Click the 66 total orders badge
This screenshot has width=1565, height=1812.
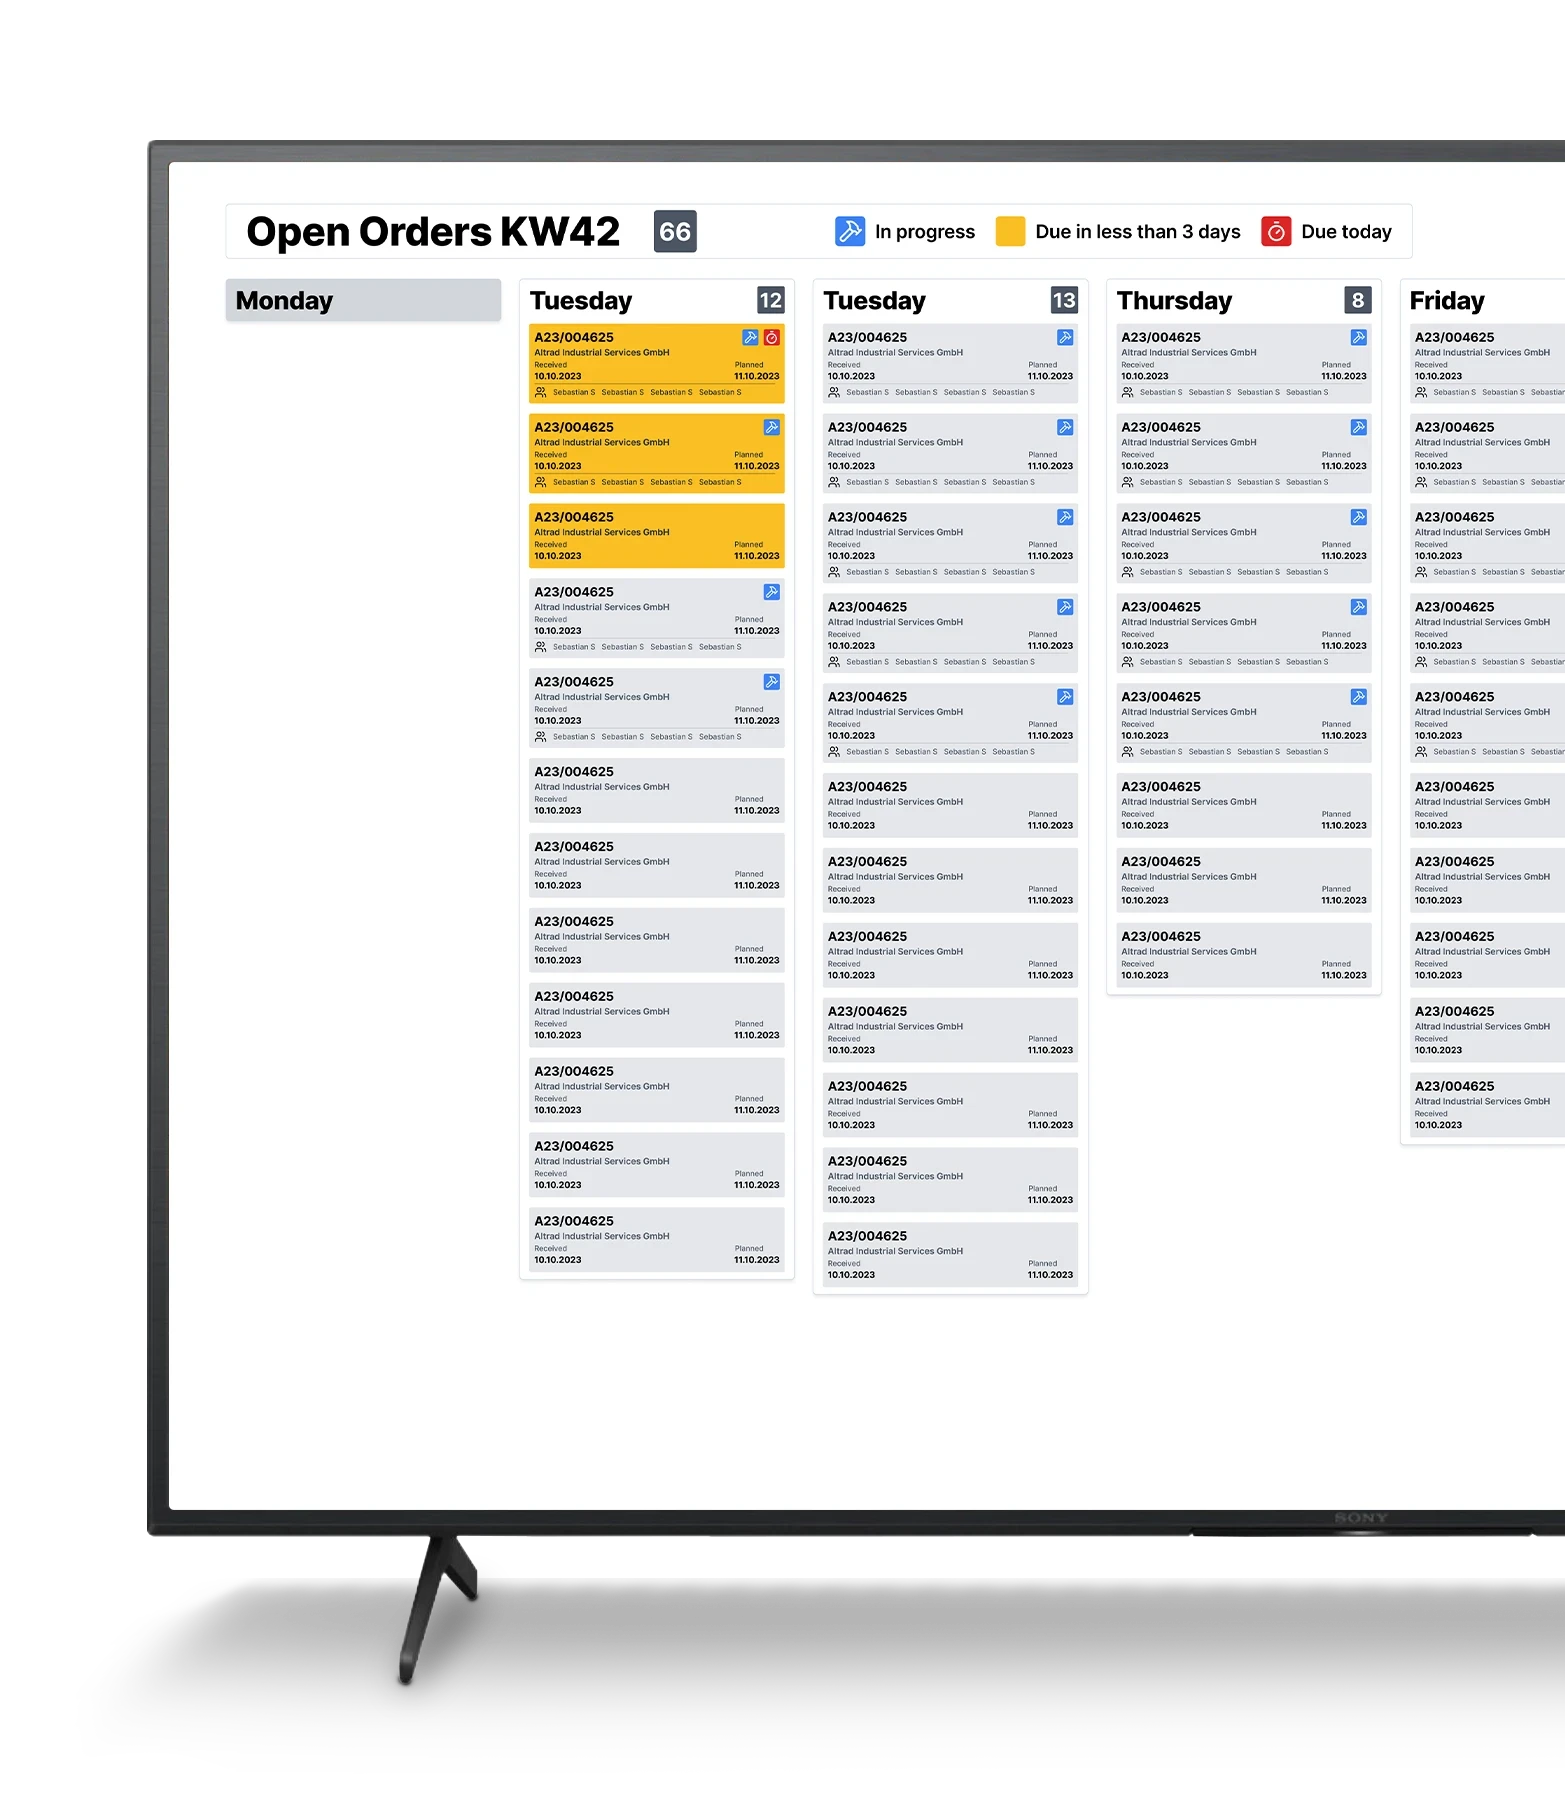coord(675,231)
